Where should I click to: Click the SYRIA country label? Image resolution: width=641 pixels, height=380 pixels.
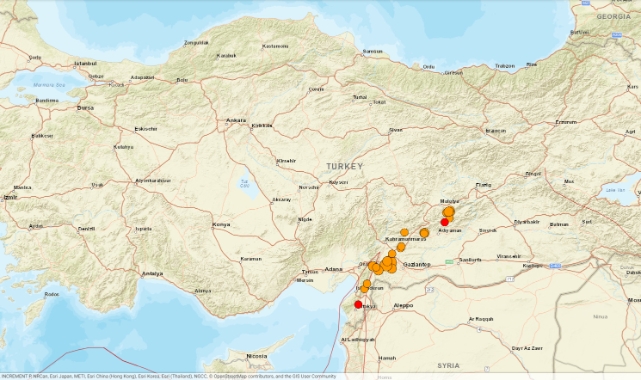pyautogui.click(x=448, y=366)
